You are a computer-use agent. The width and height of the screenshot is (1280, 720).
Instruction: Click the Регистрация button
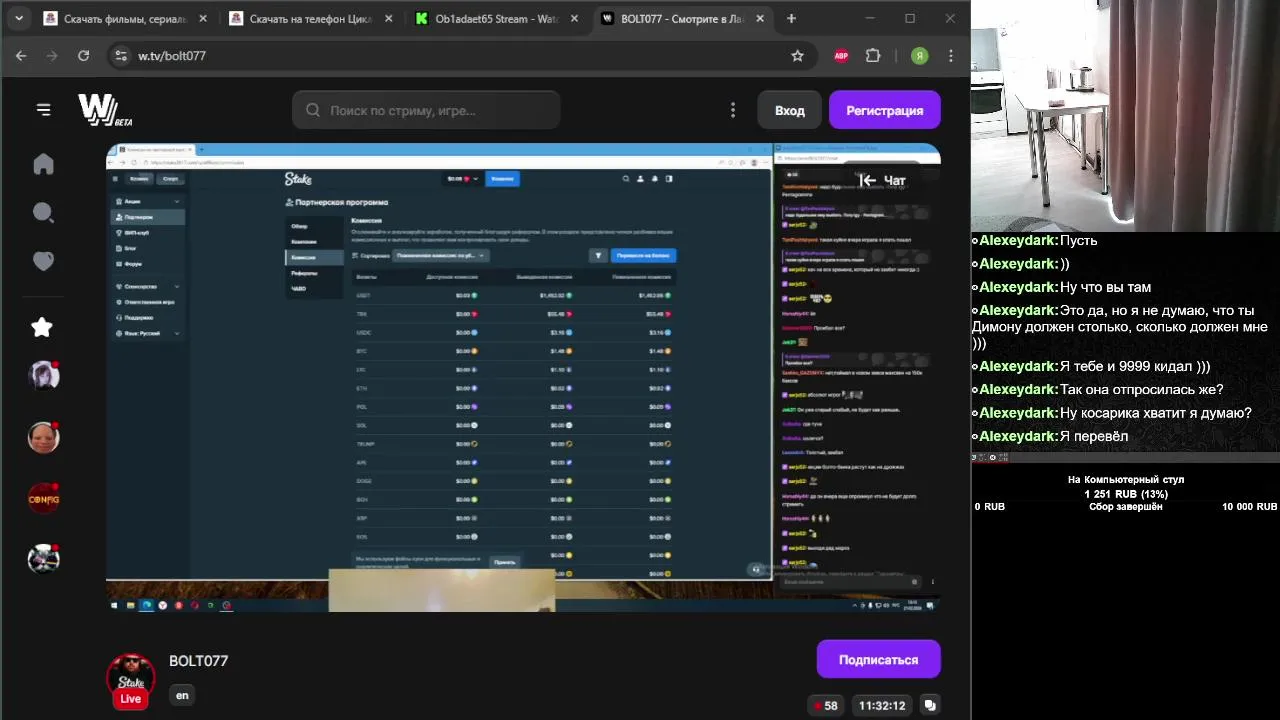[x=885, y=110]
